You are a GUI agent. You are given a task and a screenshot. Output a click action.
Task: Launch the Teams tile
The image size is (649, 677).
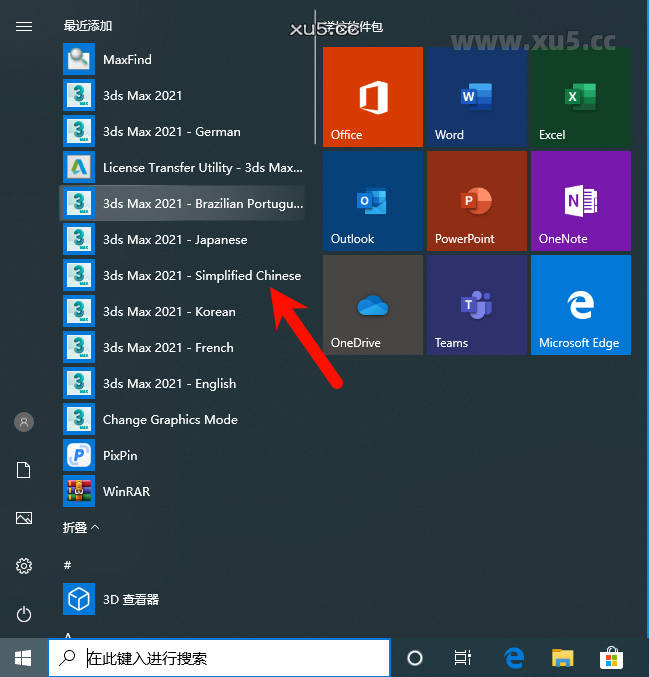tap(476, 305)
